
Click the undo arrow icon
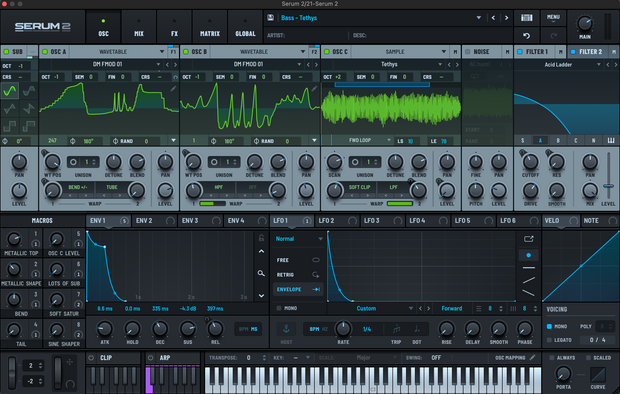(x=526, y=36)
